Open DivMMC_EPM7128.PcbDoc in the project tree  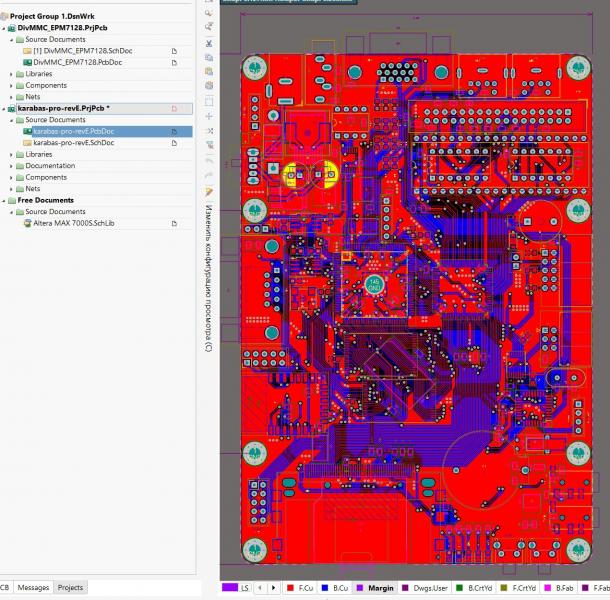click(x=77, y=62)
